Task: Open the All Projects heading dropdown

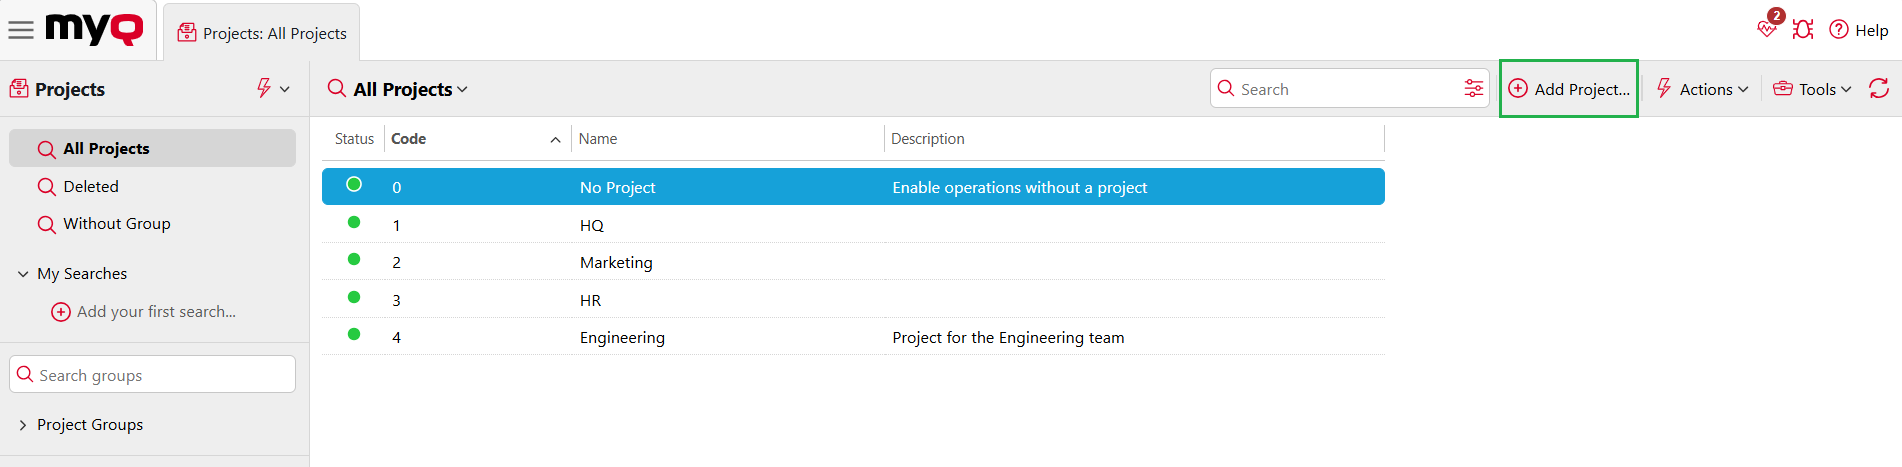Action: [x=410, y=89]
